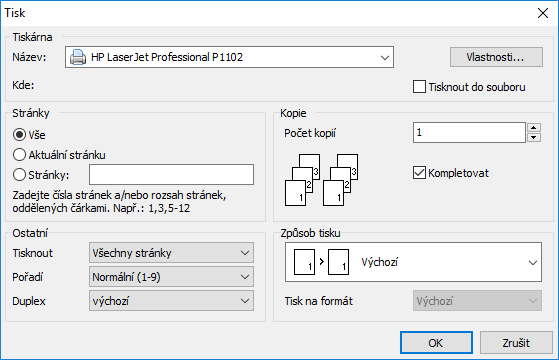559x360 pixels.
Task: Choose the Stránky range radio button
Action: (x=19, y=175)
